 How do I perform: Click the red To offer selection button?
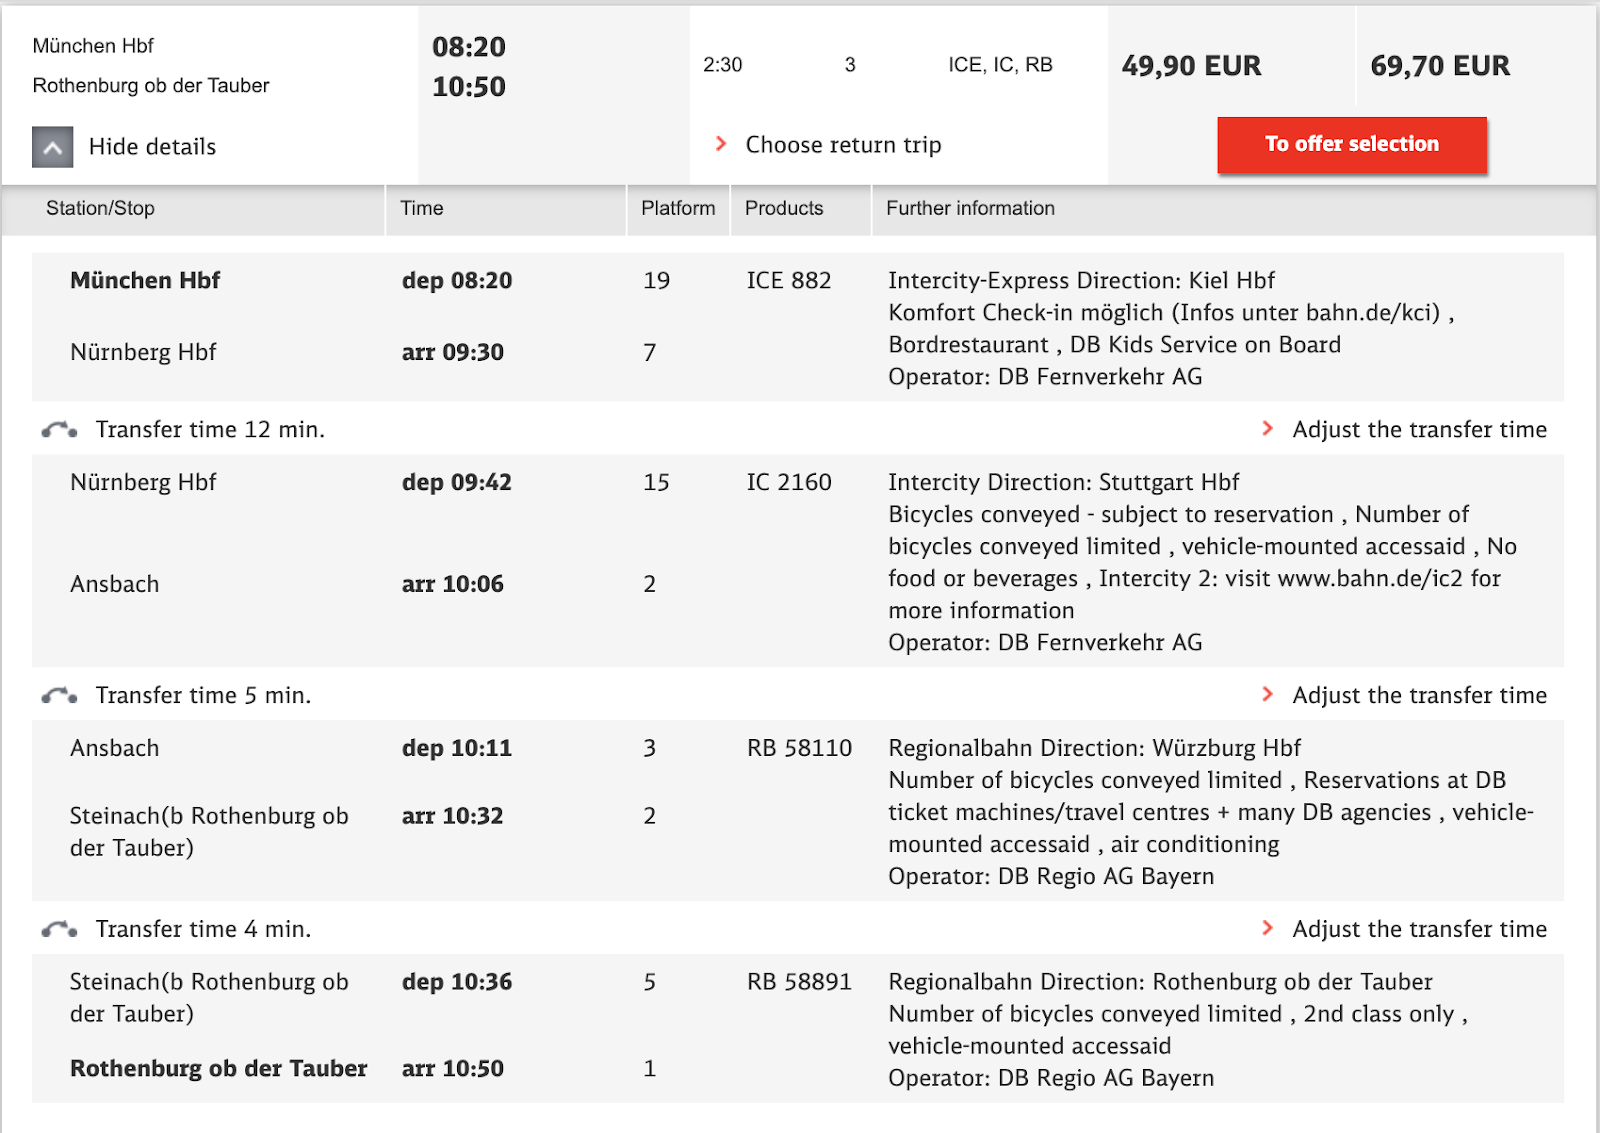pyautogui.click(x=1352, y=144)
